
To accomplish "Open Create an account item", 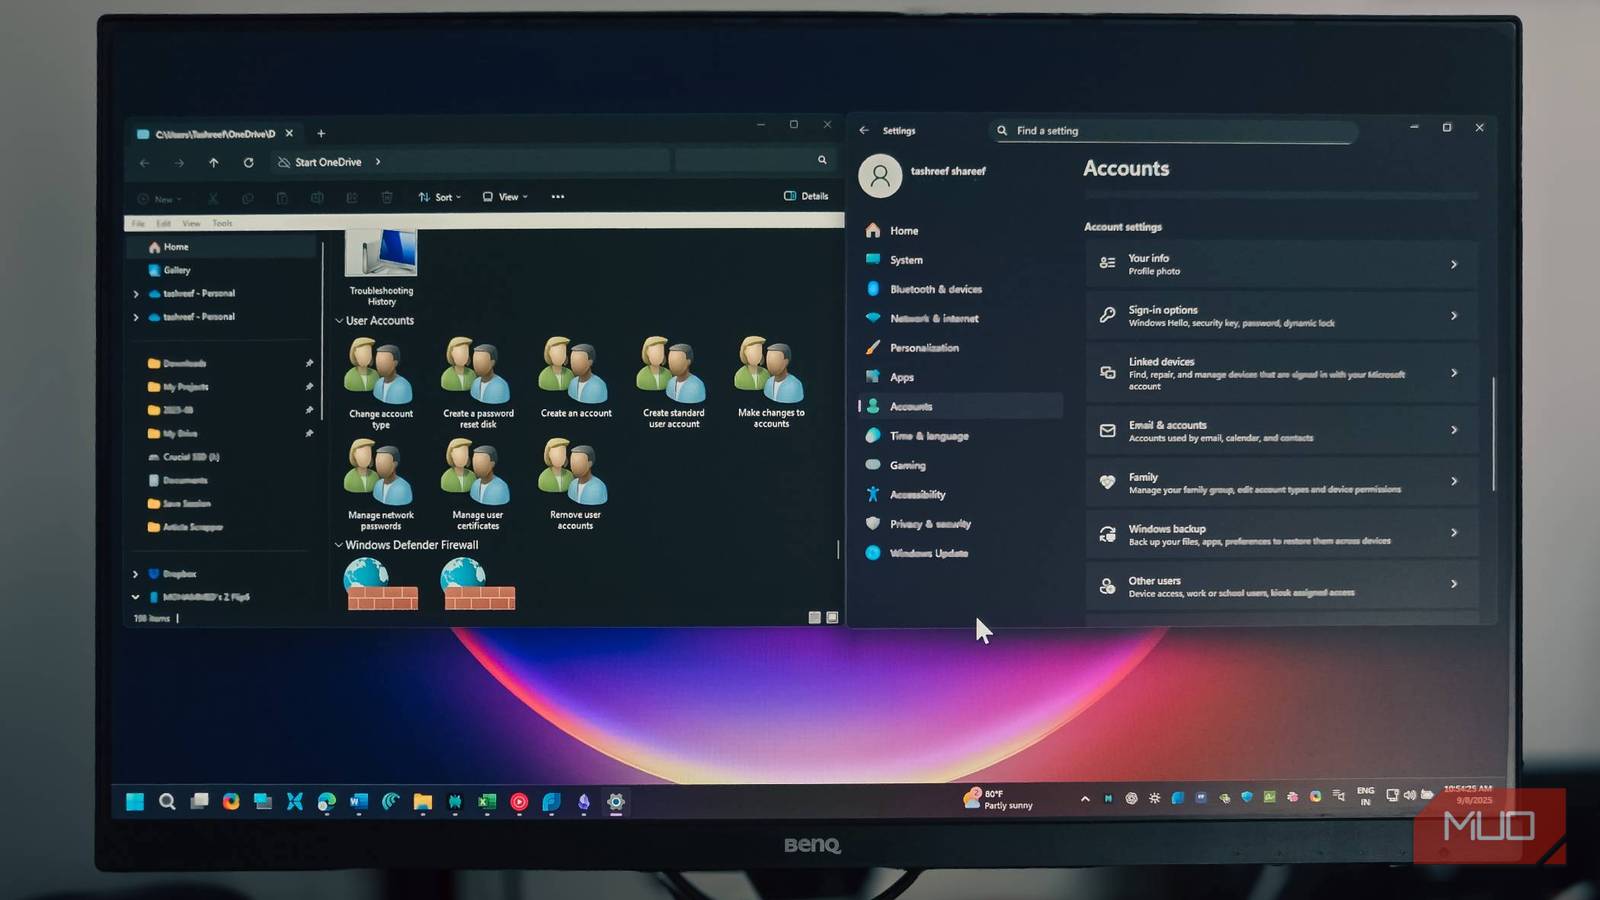I will tap(576, 379).
